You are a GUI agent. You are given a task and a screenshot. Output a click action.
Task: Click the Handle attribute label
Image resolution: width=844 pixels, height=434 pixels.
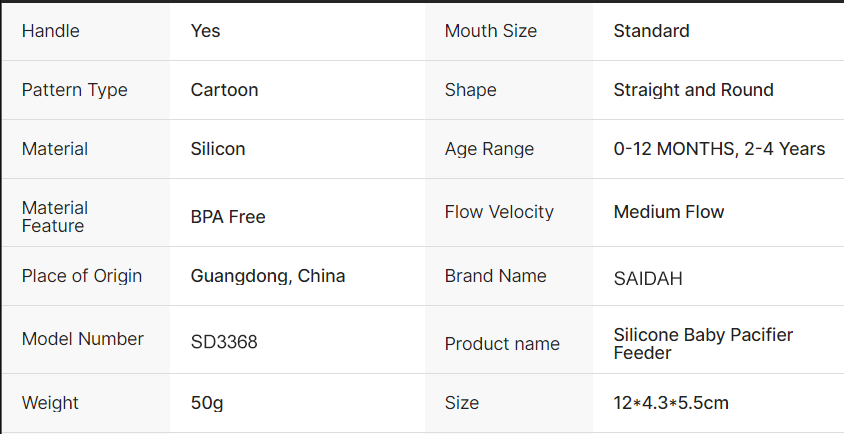pos(50,31)
